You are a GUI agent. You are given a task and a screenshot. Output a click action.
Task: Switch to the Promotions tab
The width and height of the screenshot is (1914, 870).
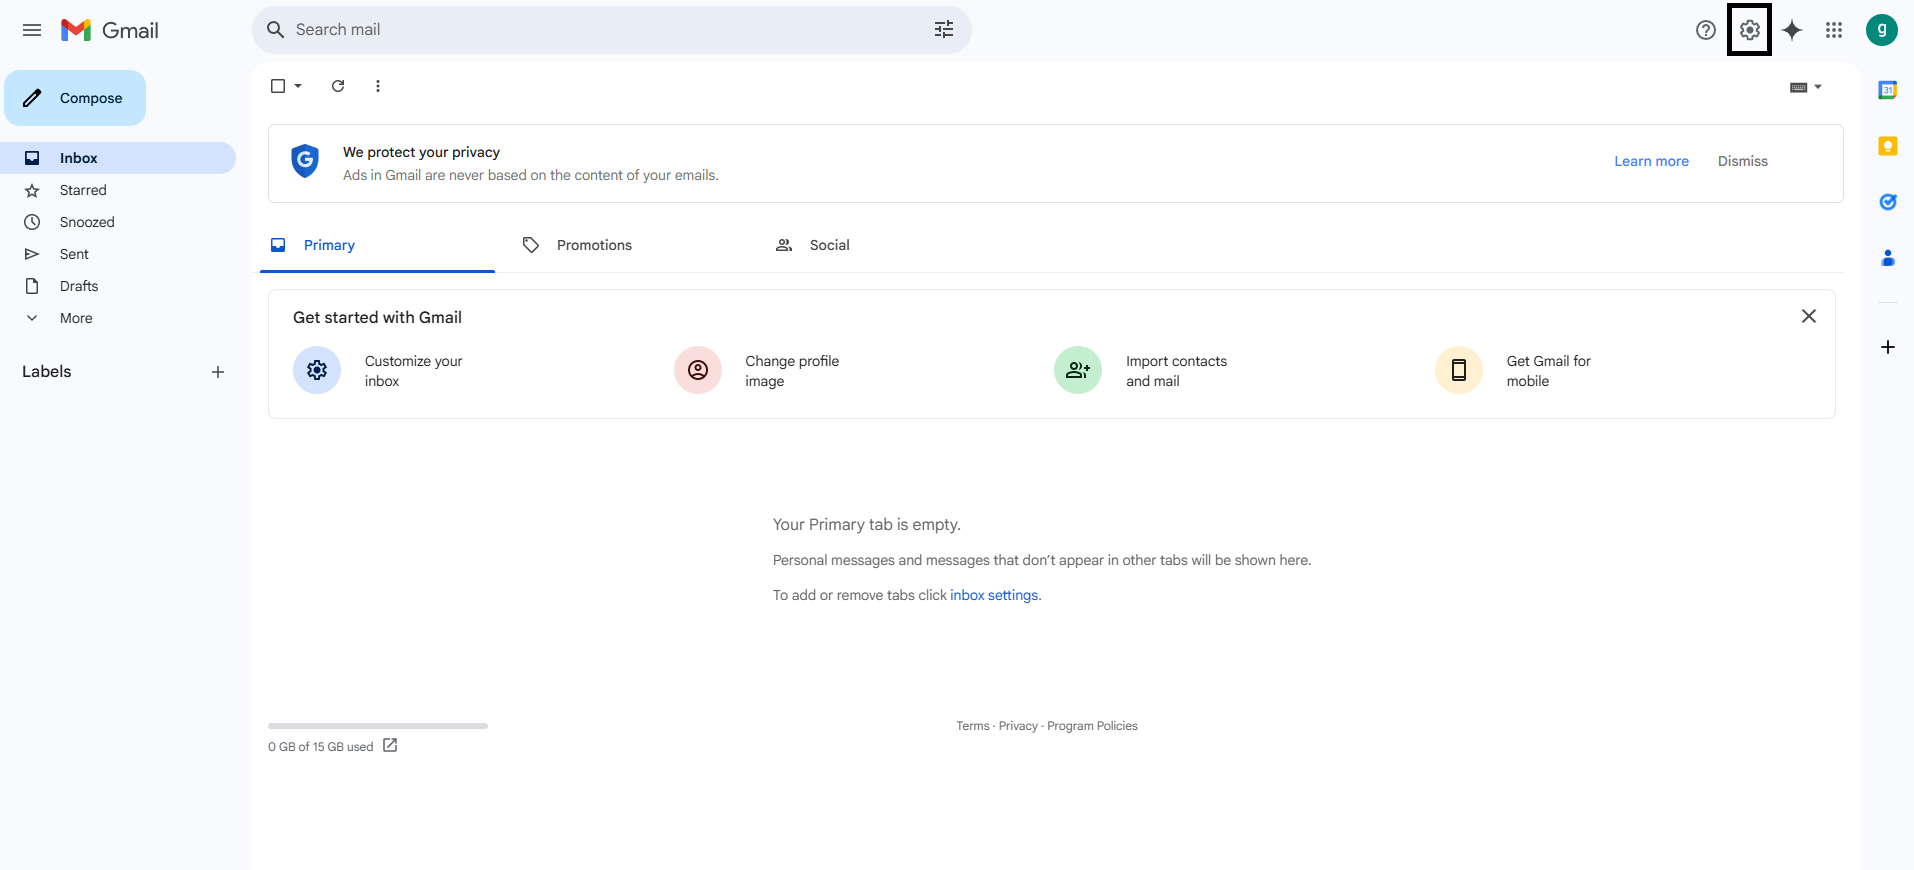[593, 245]
